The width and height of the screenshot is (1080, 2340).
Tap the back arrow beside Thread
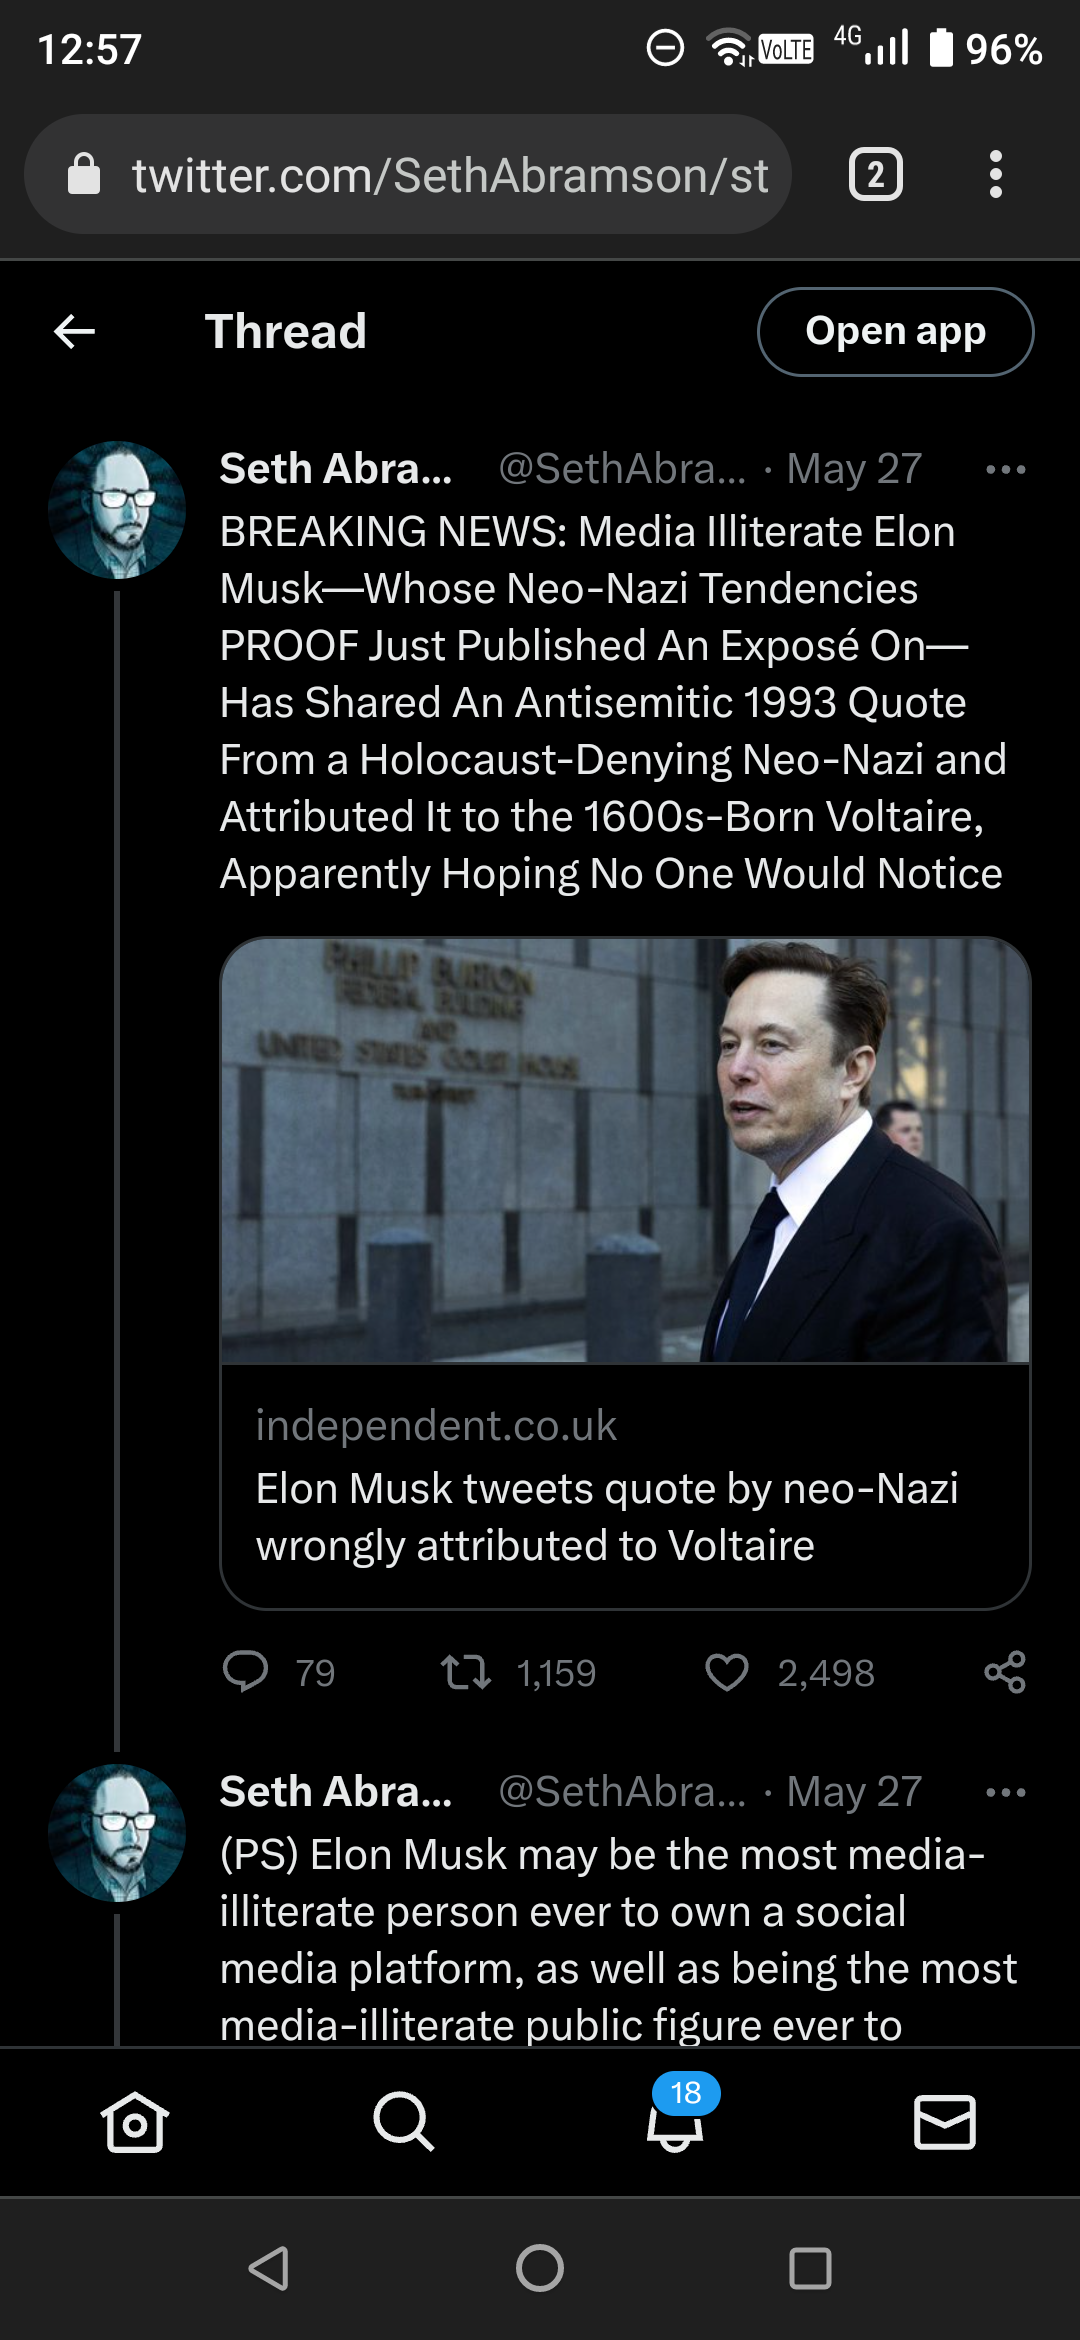tap(74, 331)
